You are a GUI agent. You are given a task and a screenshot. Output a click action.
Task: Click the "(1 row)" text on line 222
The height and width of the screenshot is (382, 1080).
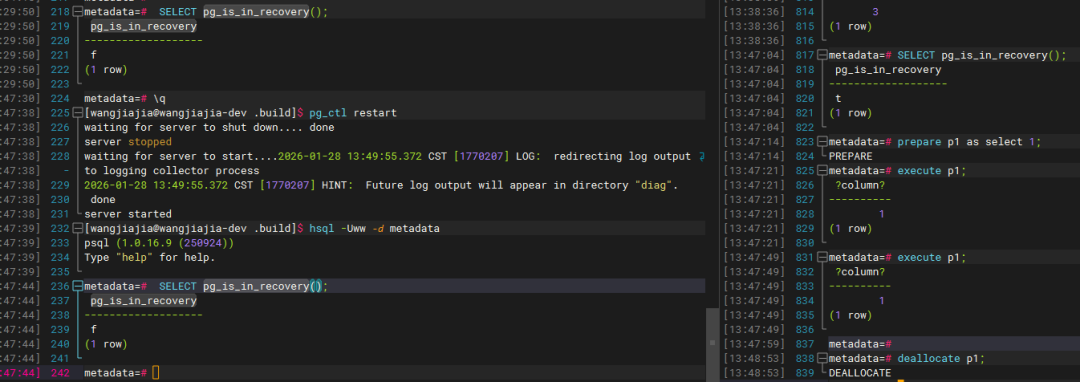pyautogui.click(x=106, y=70)
